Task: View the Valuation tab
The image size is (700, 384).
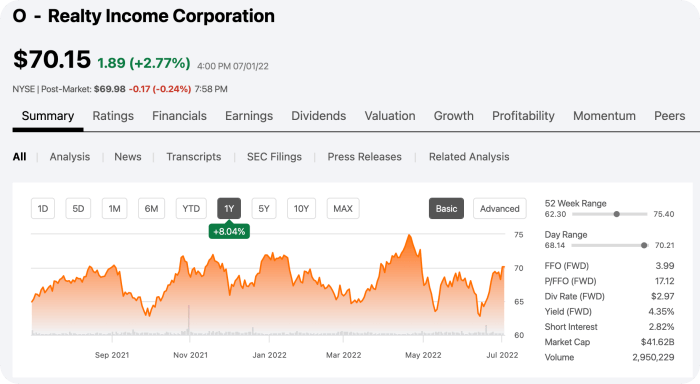Action: point(390,116)
